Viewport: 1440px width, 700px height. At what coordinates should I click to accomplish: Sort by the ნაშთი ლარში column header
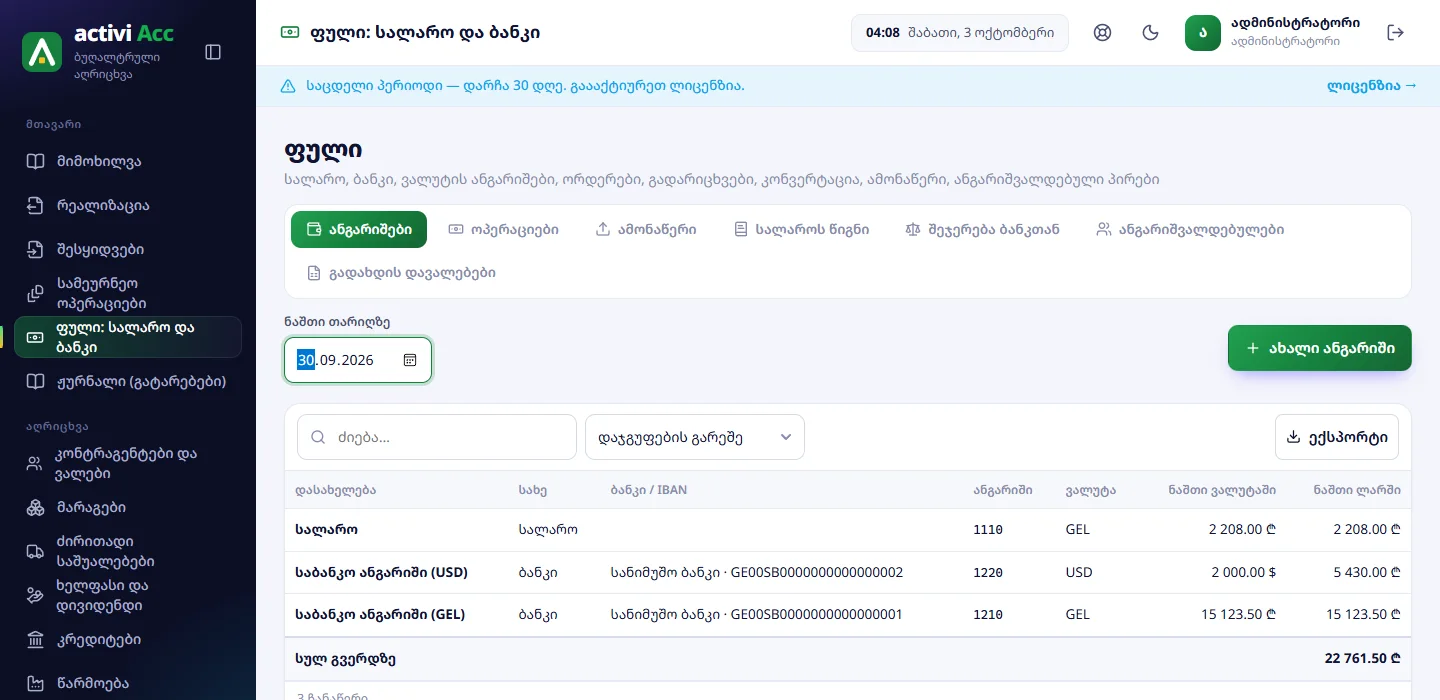(1357, 490)
